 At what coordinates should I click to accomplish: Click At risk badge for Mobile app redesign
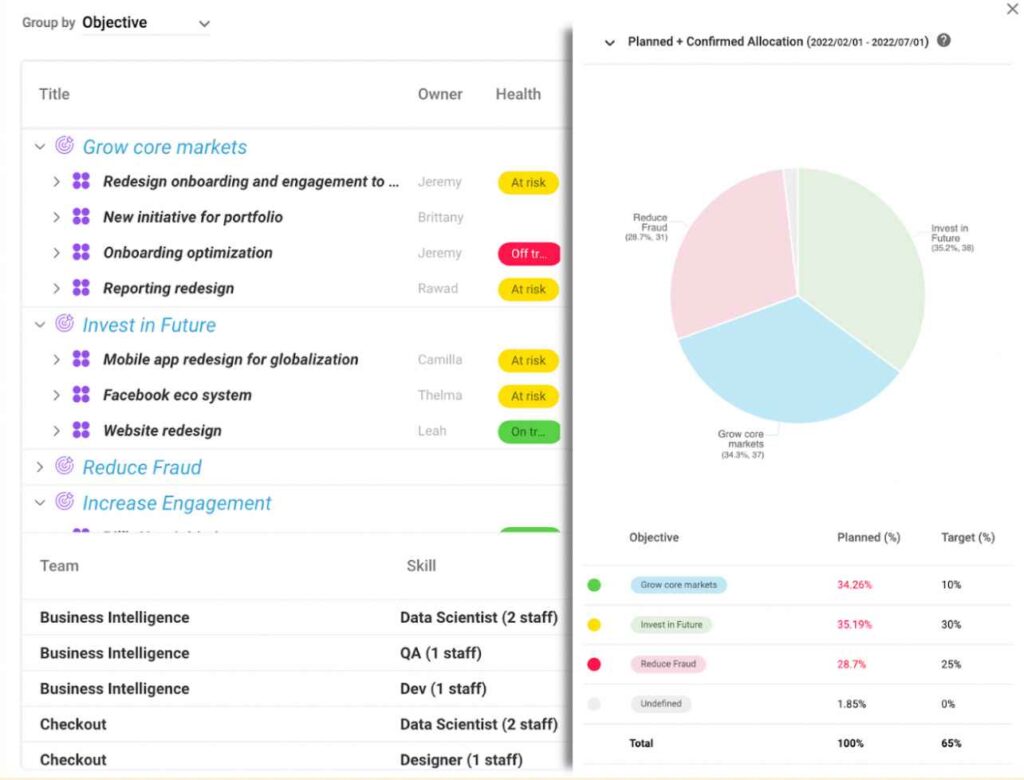tap(528, 361)
